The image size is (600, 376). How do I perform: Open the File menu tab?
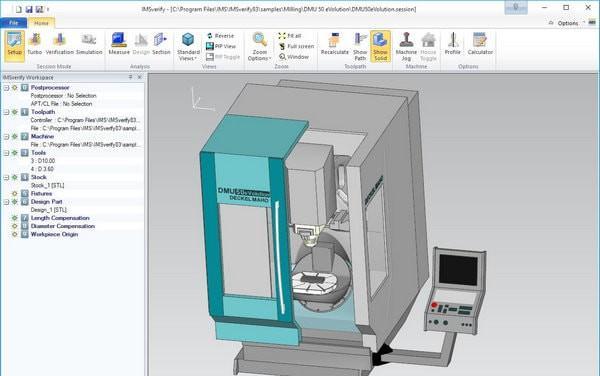[13, 23]
